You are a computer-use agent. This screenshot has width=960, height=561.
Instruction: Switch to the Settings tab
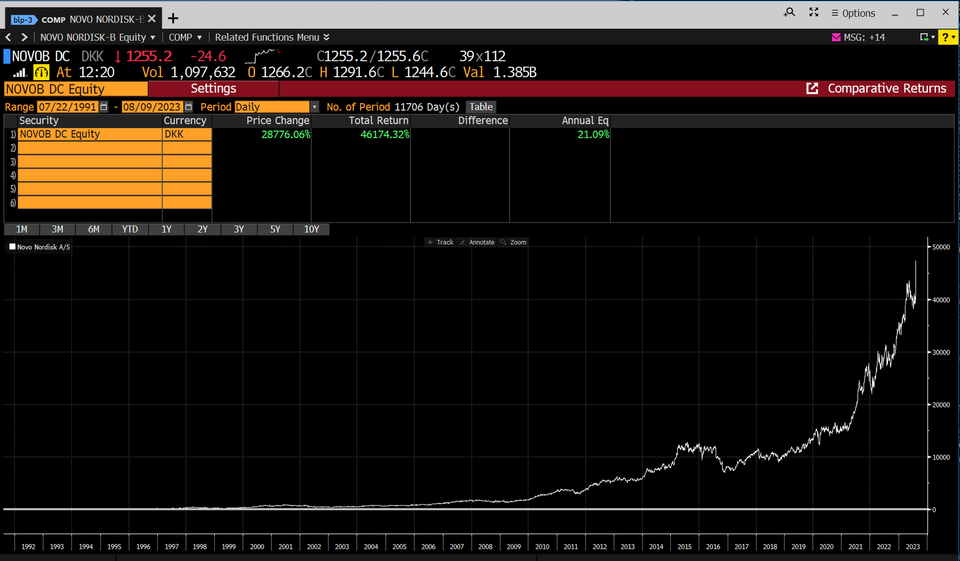coord(213,89)
